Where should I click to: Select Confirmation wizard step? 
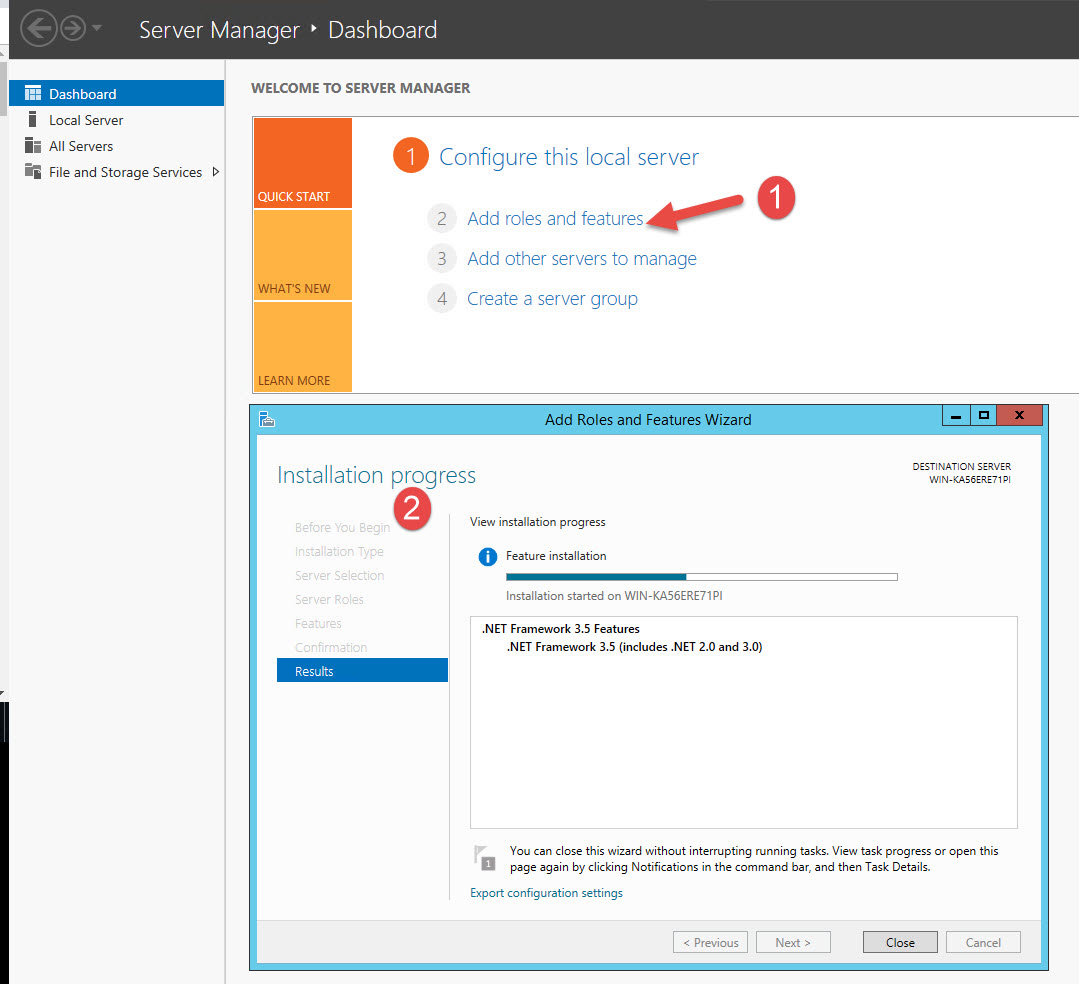tap(331, 648)
